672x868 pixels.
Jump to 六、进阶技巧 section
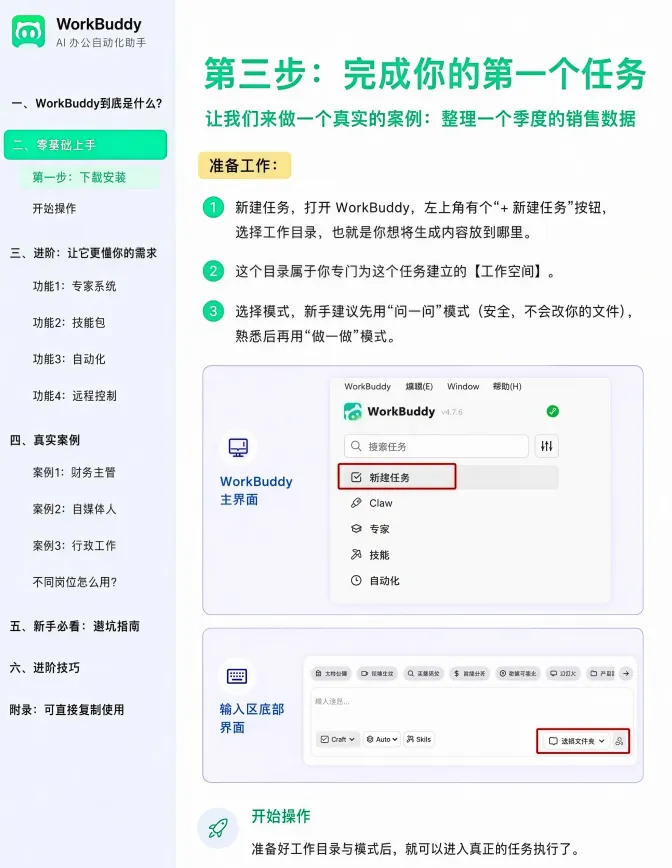click(45, 668)
